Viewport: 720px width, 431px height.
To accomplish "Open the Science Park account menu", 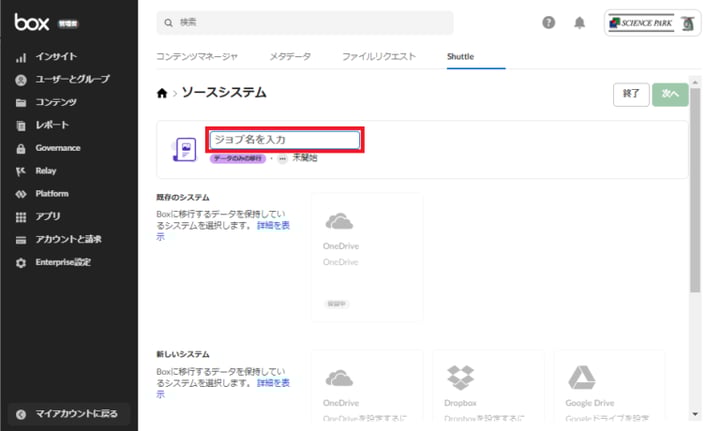I will (x=652, y=23).
